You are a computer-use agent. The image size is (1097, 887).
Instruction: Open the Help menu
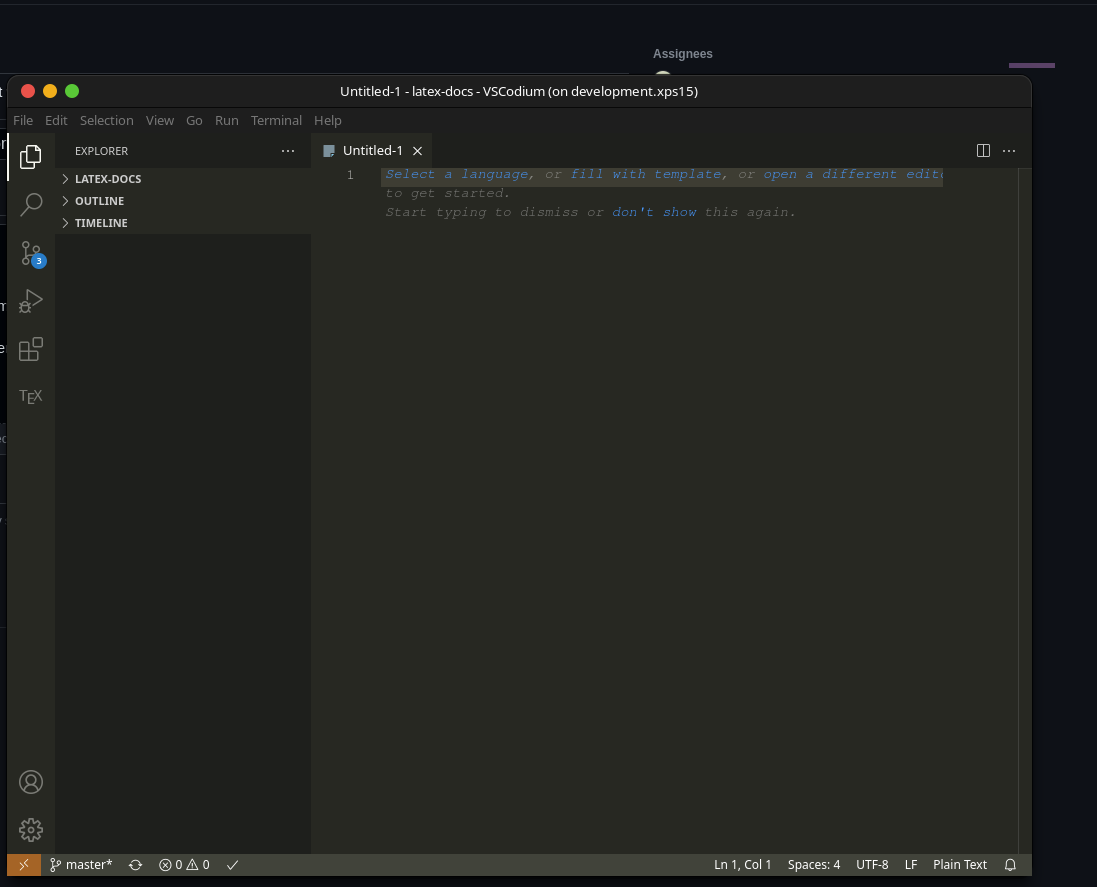pyautogui.click(x=327, y=120)
